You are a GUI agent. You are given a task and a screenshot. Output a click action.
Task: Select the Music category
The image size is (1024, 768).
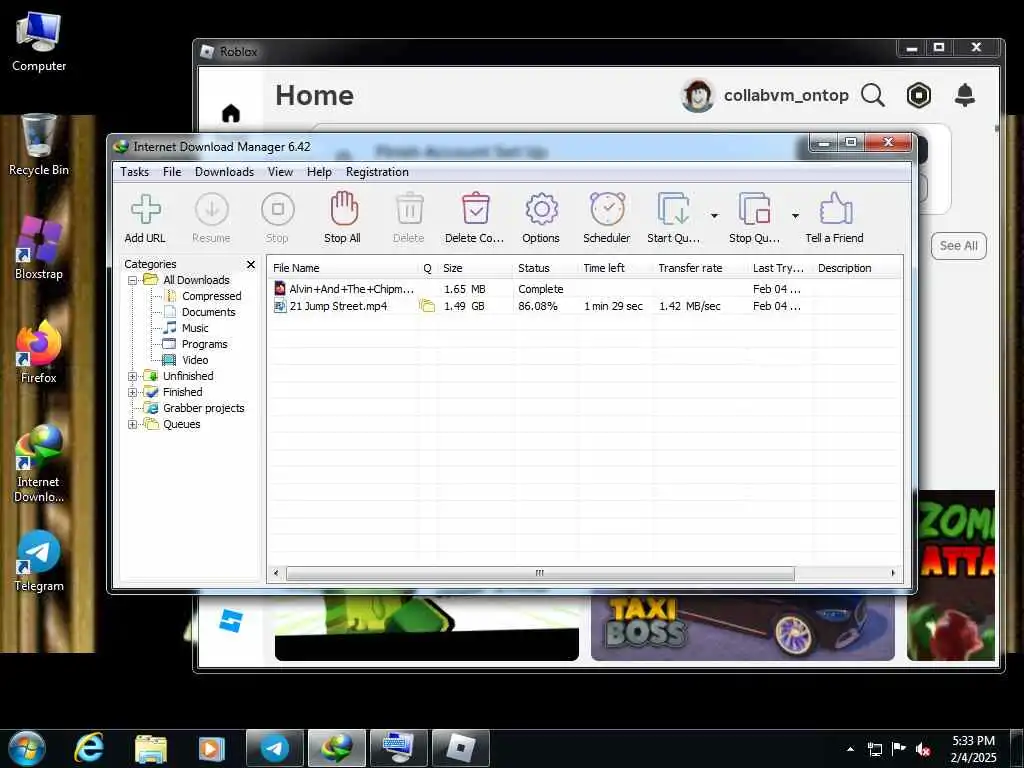pyautogui.click(x=195, y=328)
